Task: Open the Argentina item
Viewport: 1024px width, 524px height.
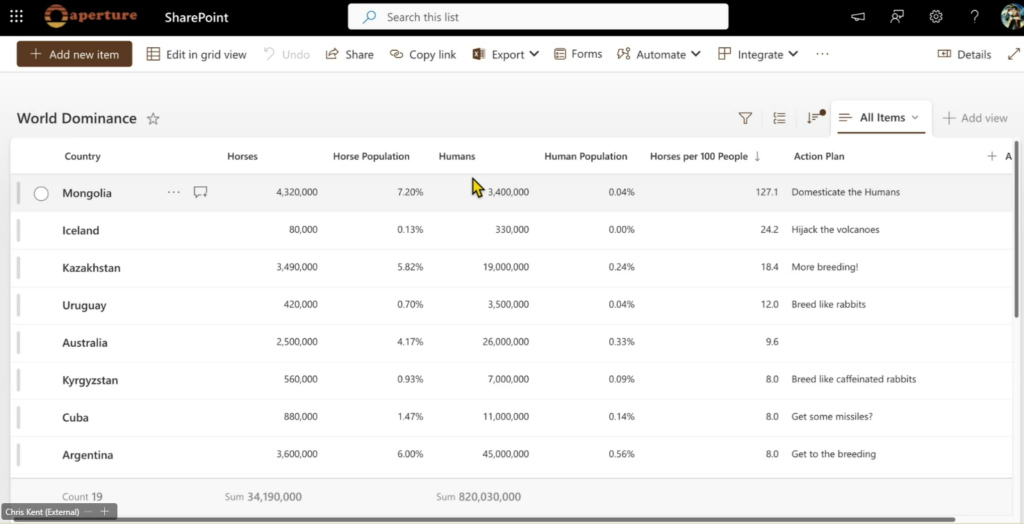Action: pyautogui.click(x=88, y=455)
